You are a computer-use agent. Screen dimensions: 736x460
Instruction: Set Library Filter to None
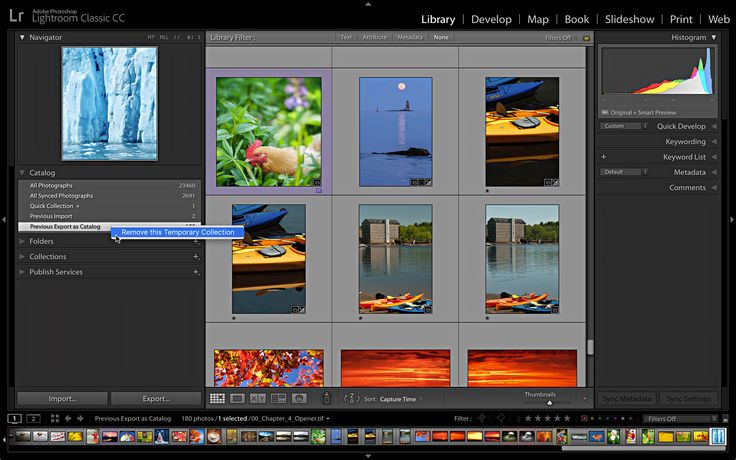point(440,37)
